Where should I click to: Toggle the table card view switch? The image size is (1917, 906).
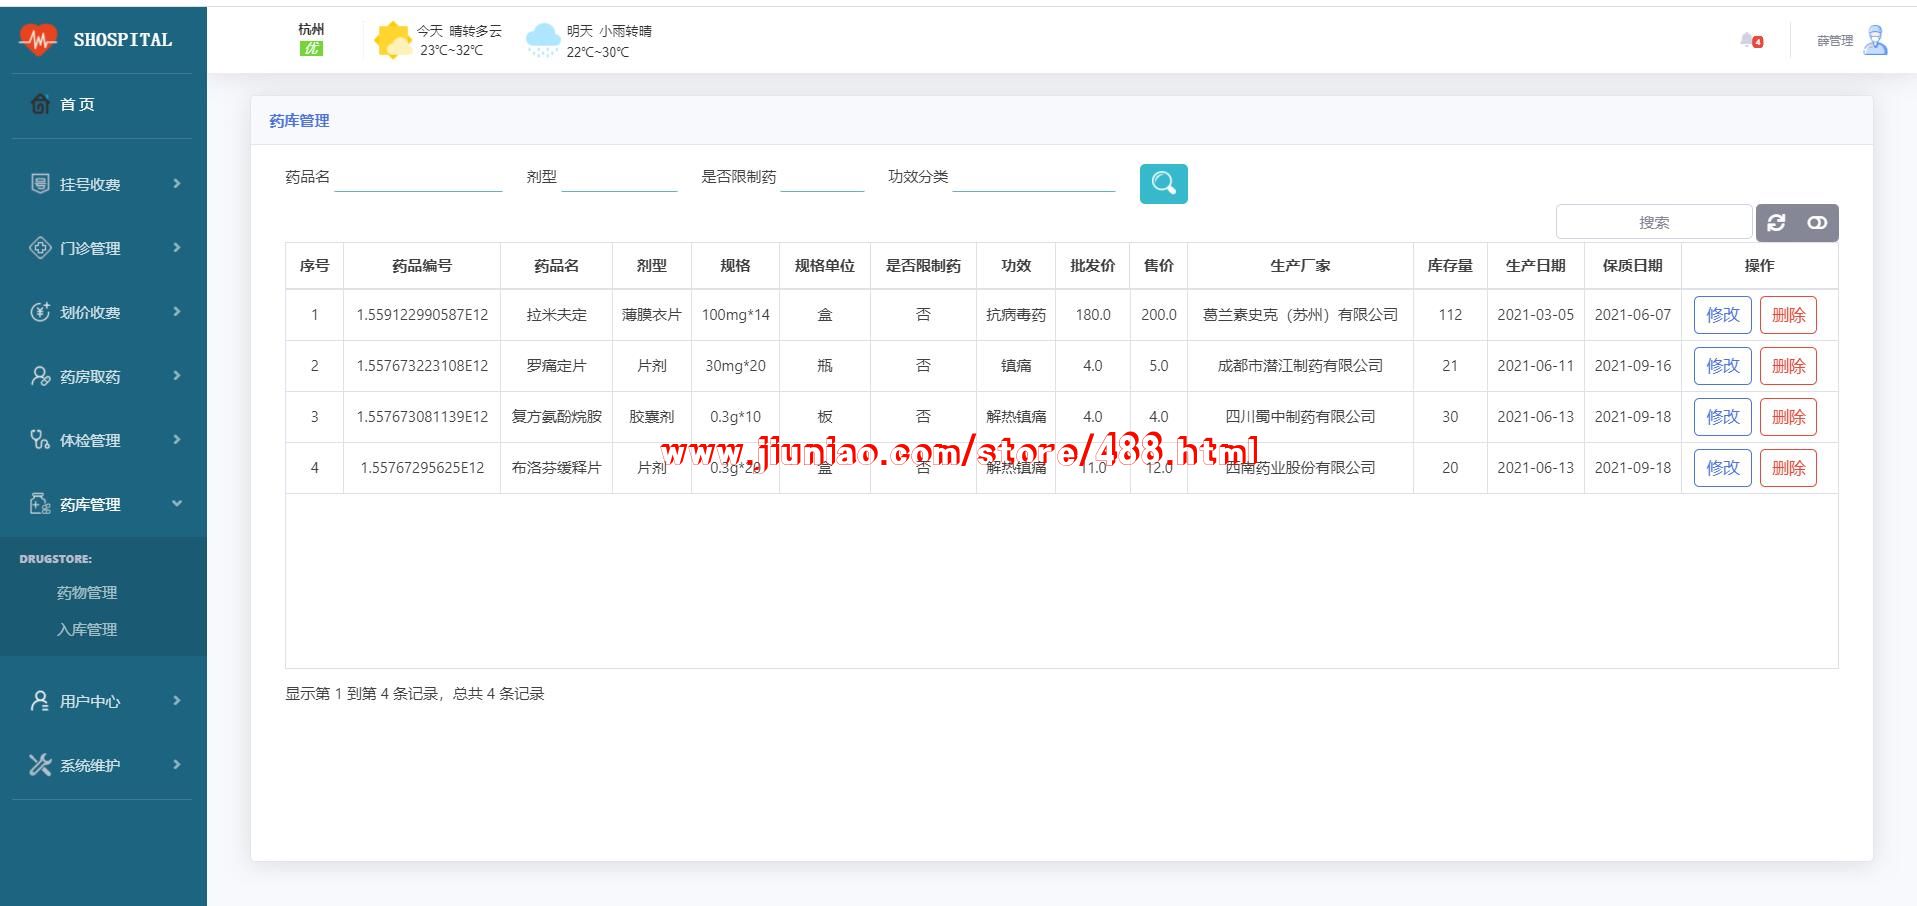point(1817,223)
